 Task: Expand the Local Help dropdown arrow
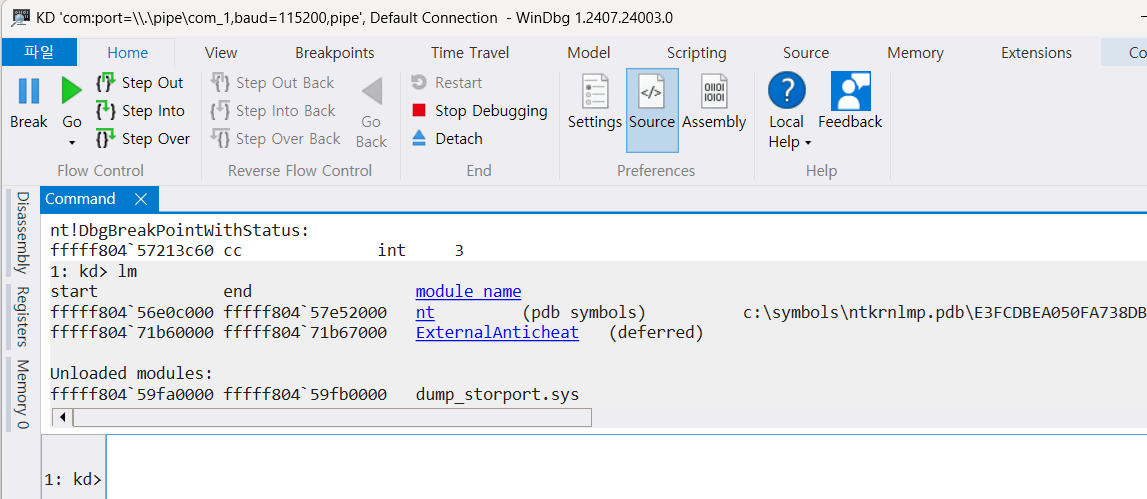pyautogui.click(x=808, y=143)
